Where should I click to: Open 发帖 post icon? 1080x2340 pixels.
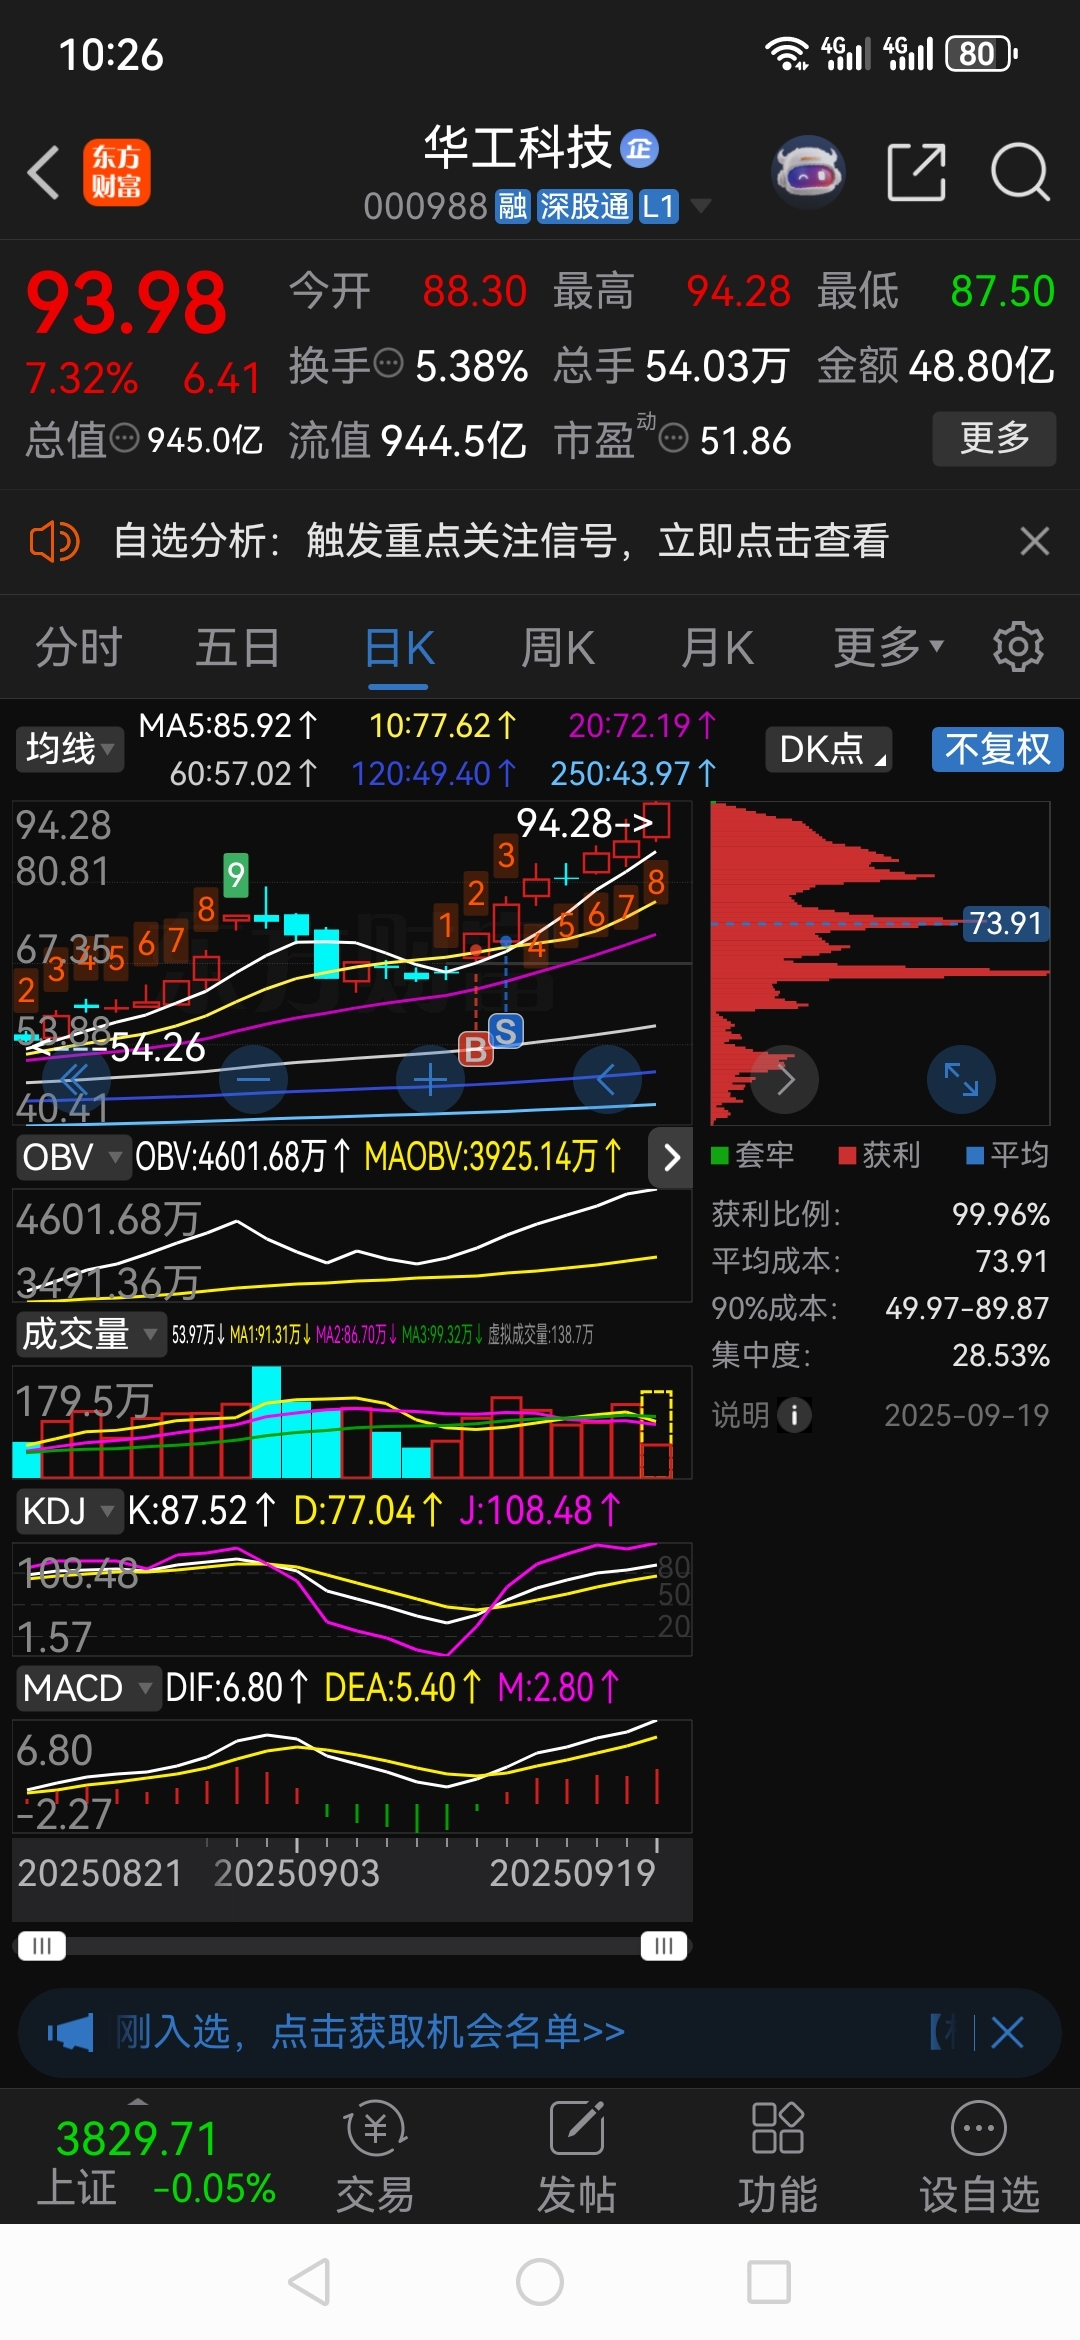click(577, 2154)
